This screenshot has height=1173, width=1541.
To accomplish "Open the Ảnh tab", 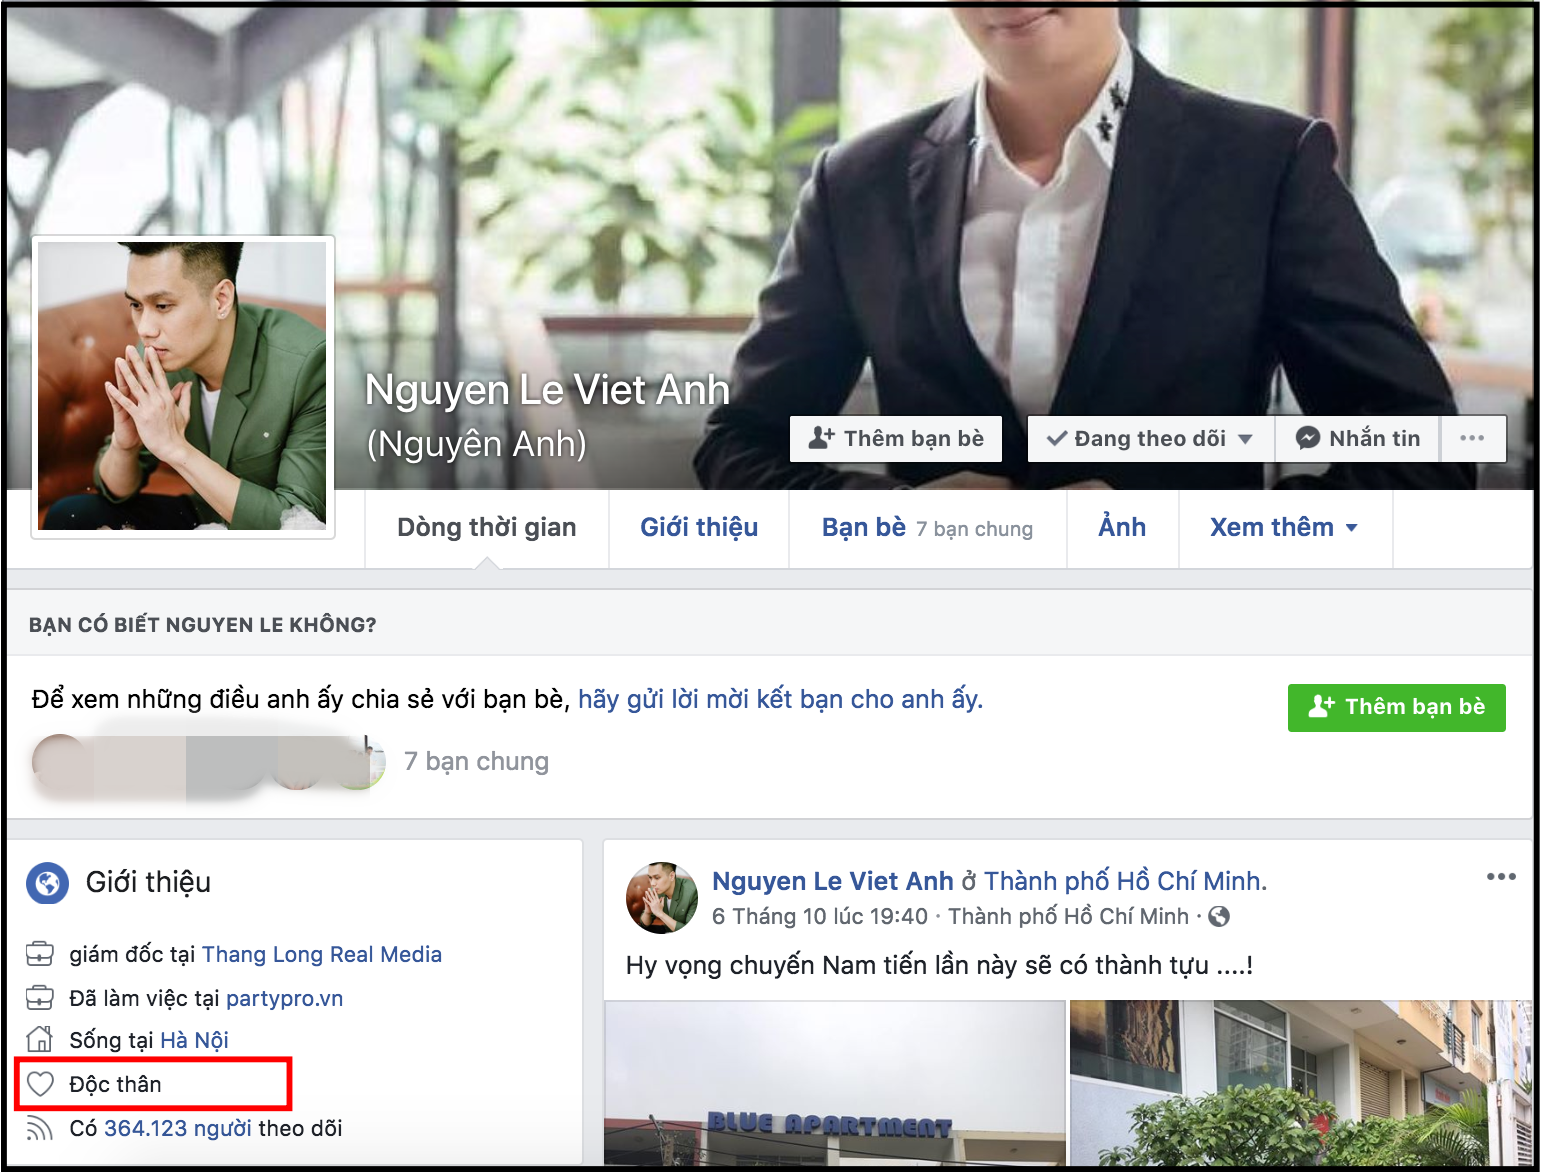I will tap(1122, 527).
